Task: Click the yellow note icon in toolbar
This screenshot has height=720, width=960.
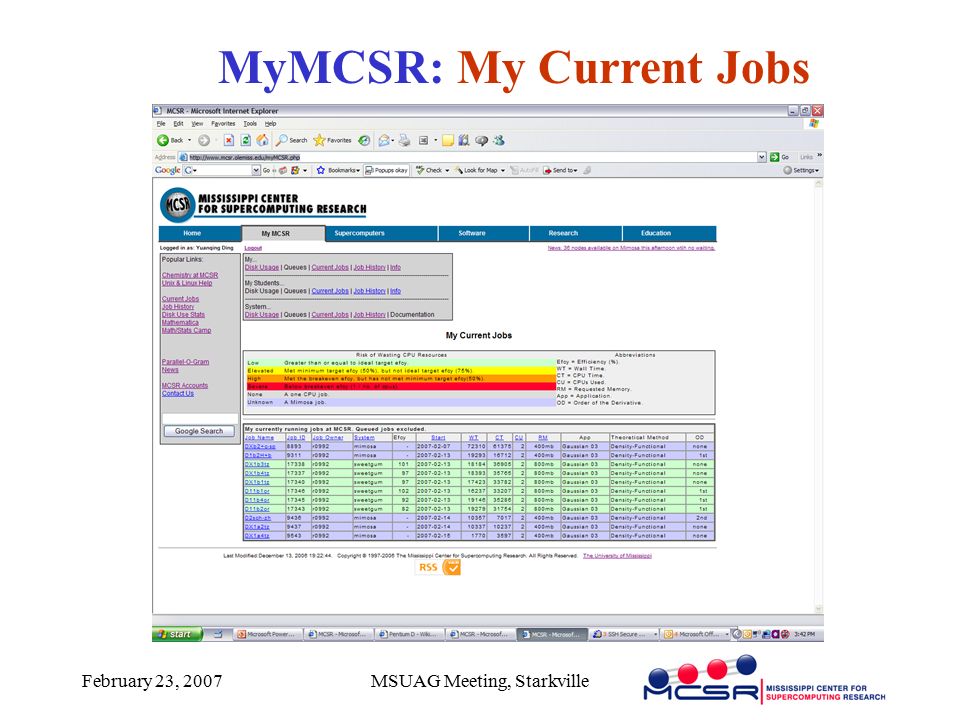Action: (448, 140)
